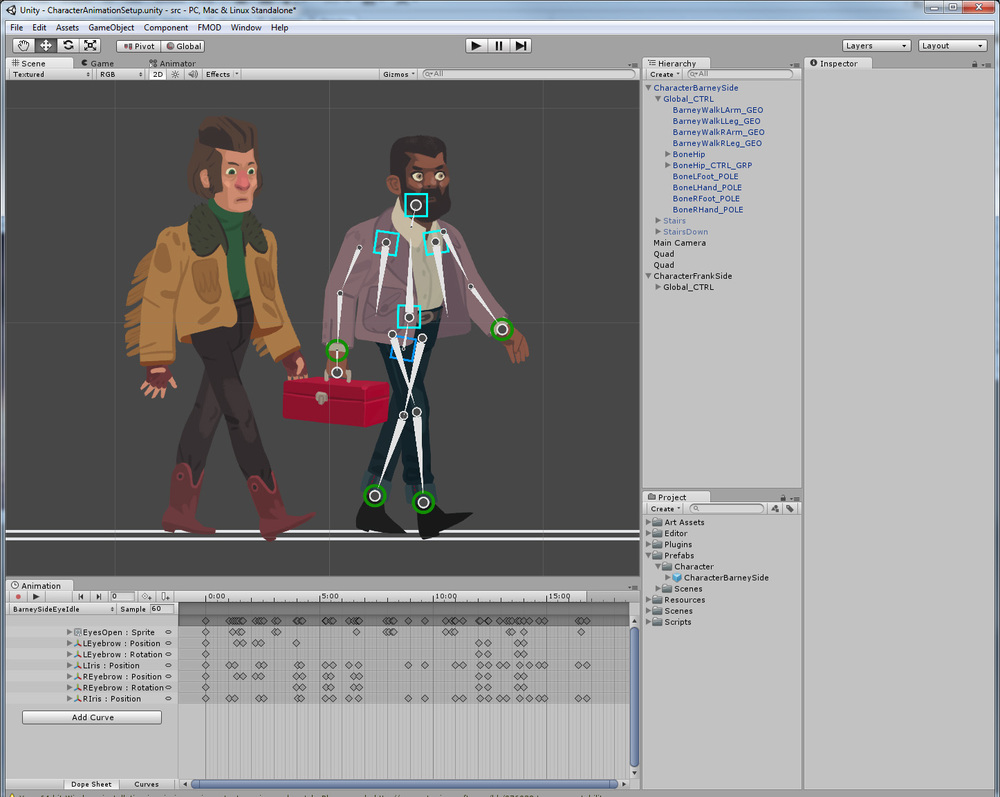This screenshot has height=797, width=1000.
Task: Collapse CharacterBarneySide in the Hierarchy
Action: click(649, 88)
